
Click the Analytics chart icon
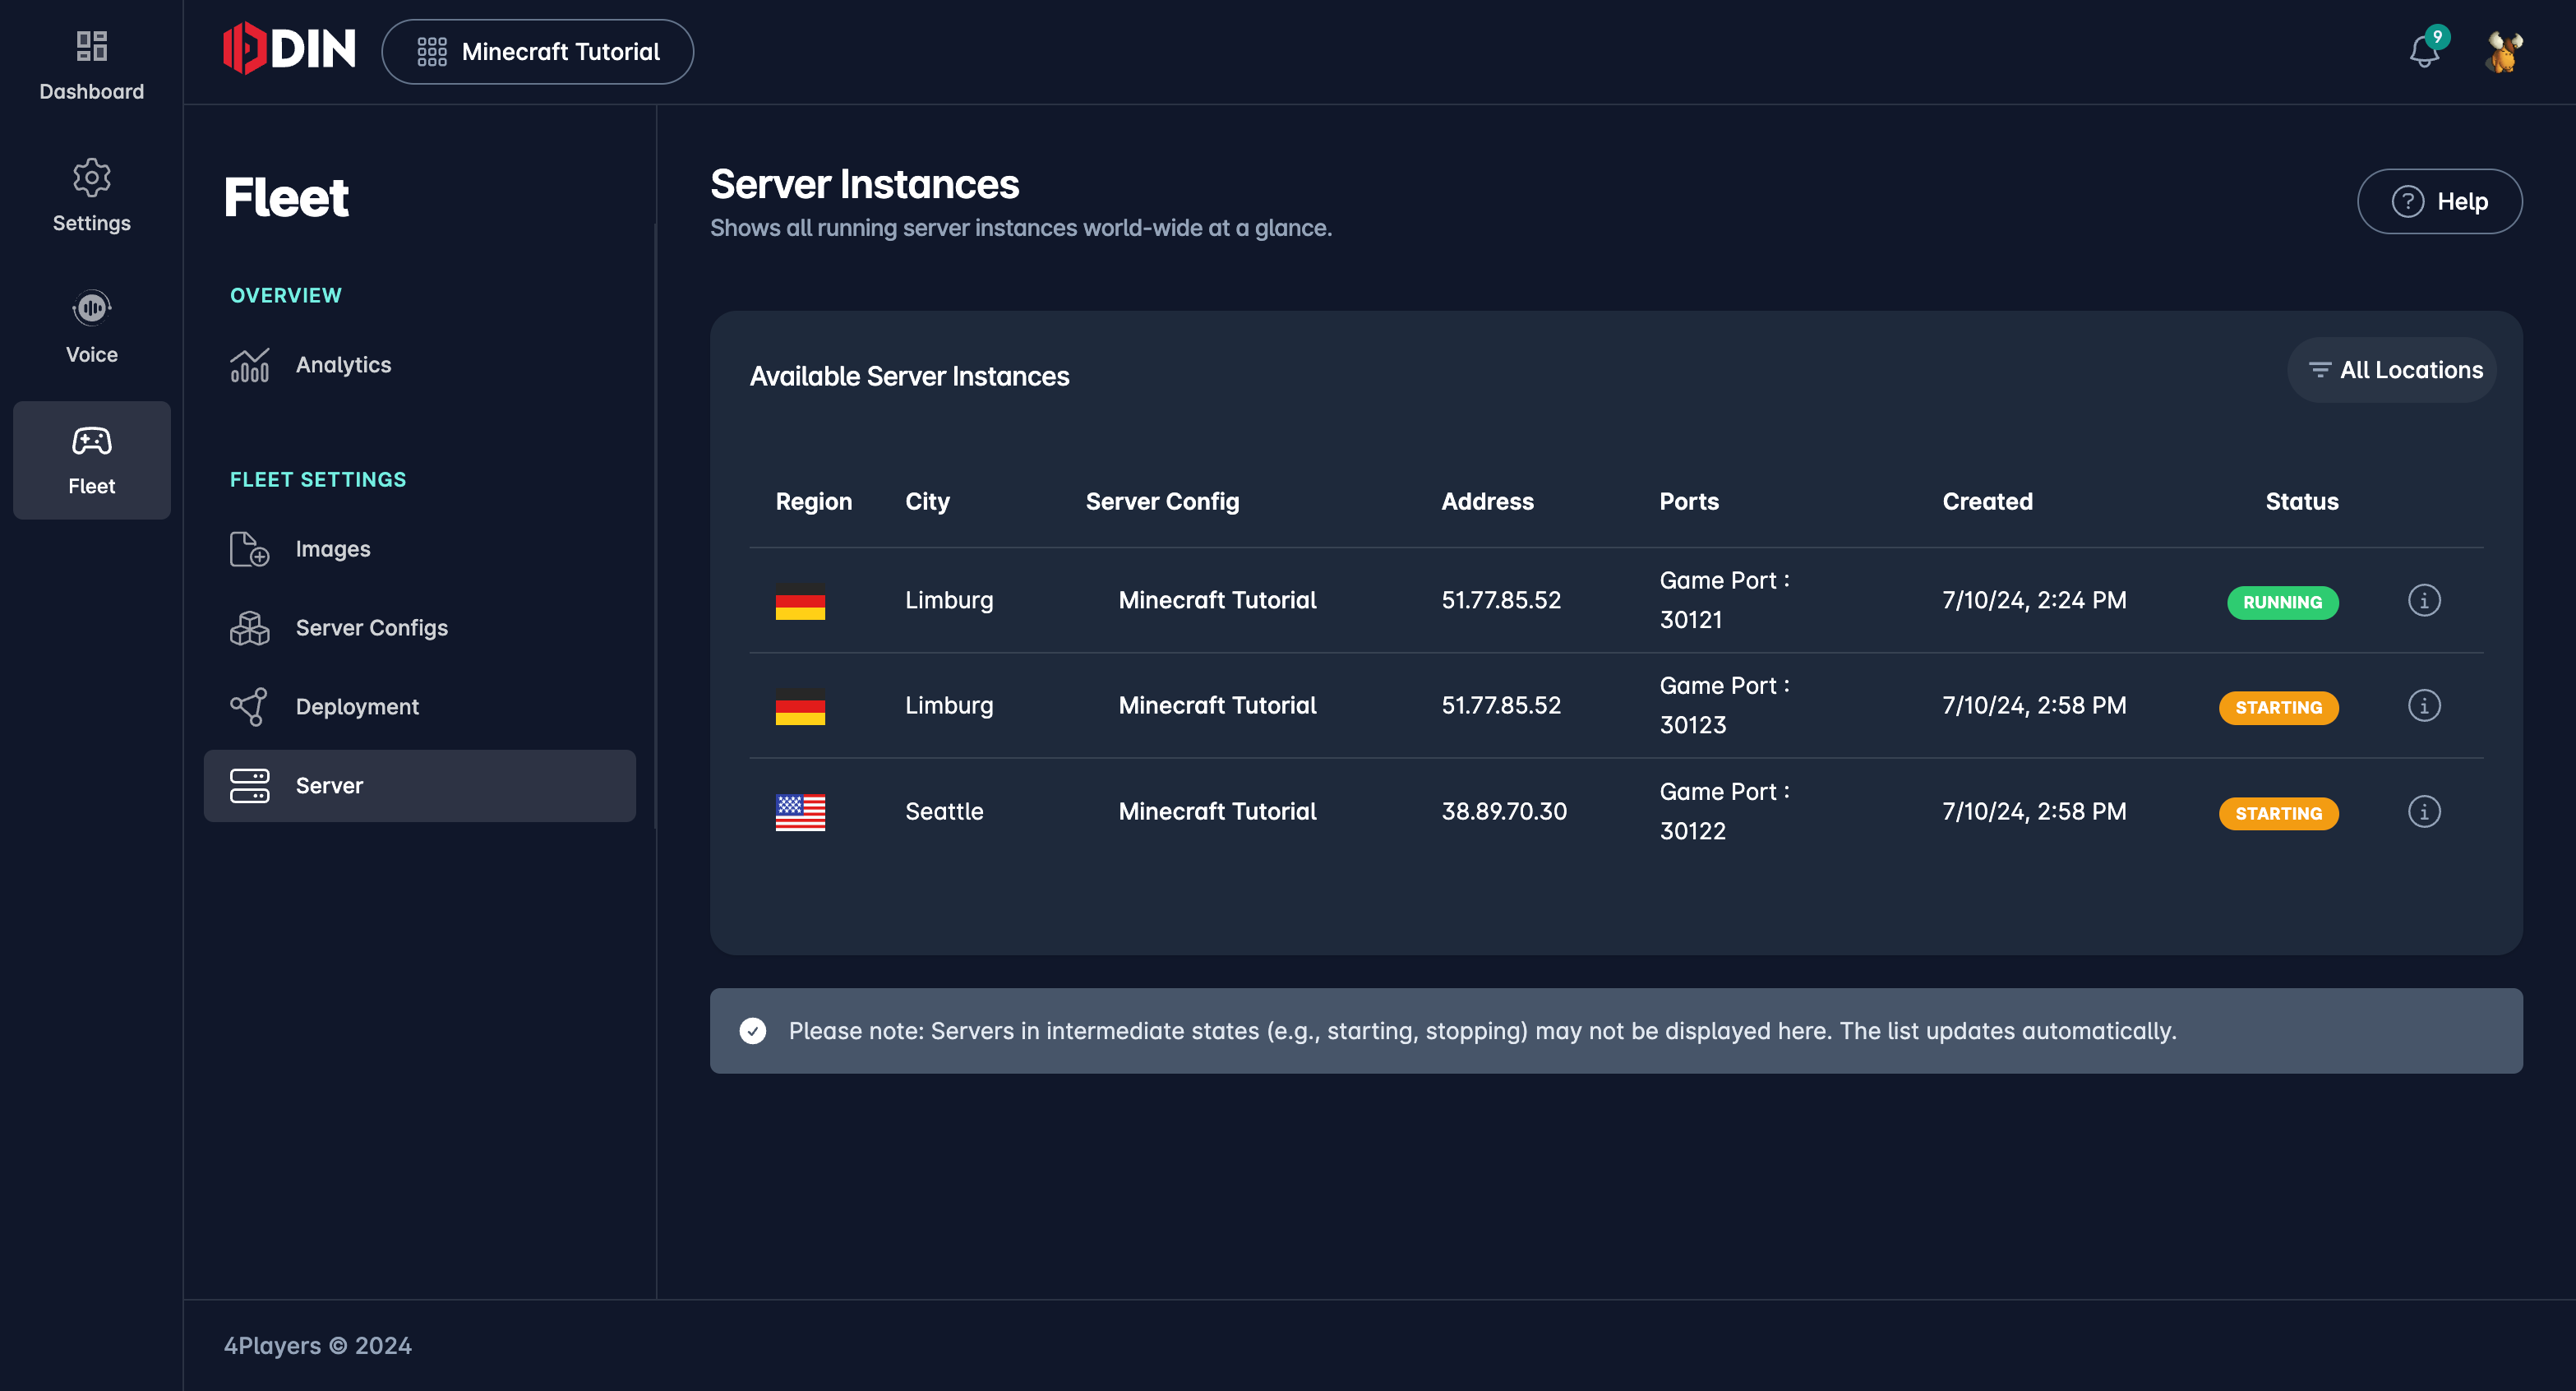coord(250,365)
